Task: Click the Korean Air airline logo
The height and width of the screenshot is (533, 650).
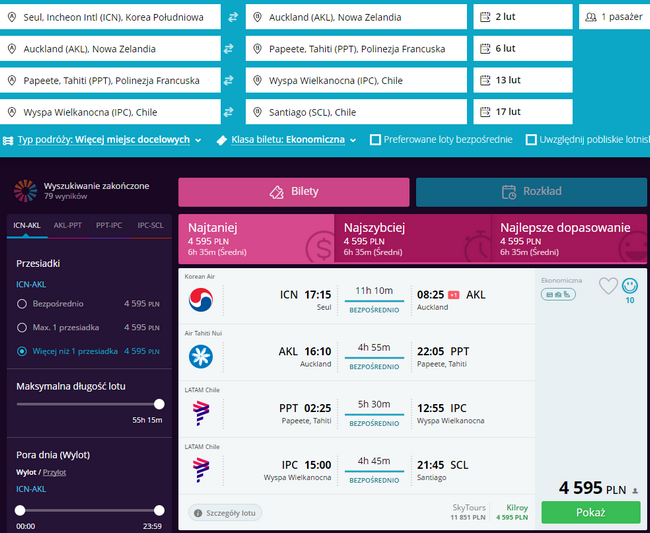Action: (x=201, y=299)
